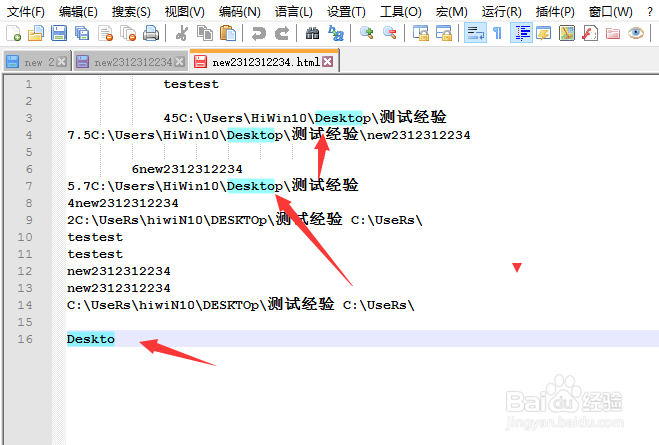
Task: Toggle synchronized vertical scrolling
Action: [420, 33]
